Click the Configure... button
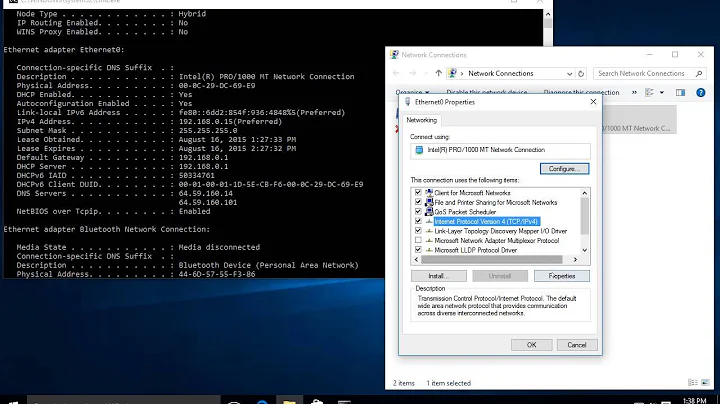The height and width of the screenshot is (404, 720). (x=563, y=169)
